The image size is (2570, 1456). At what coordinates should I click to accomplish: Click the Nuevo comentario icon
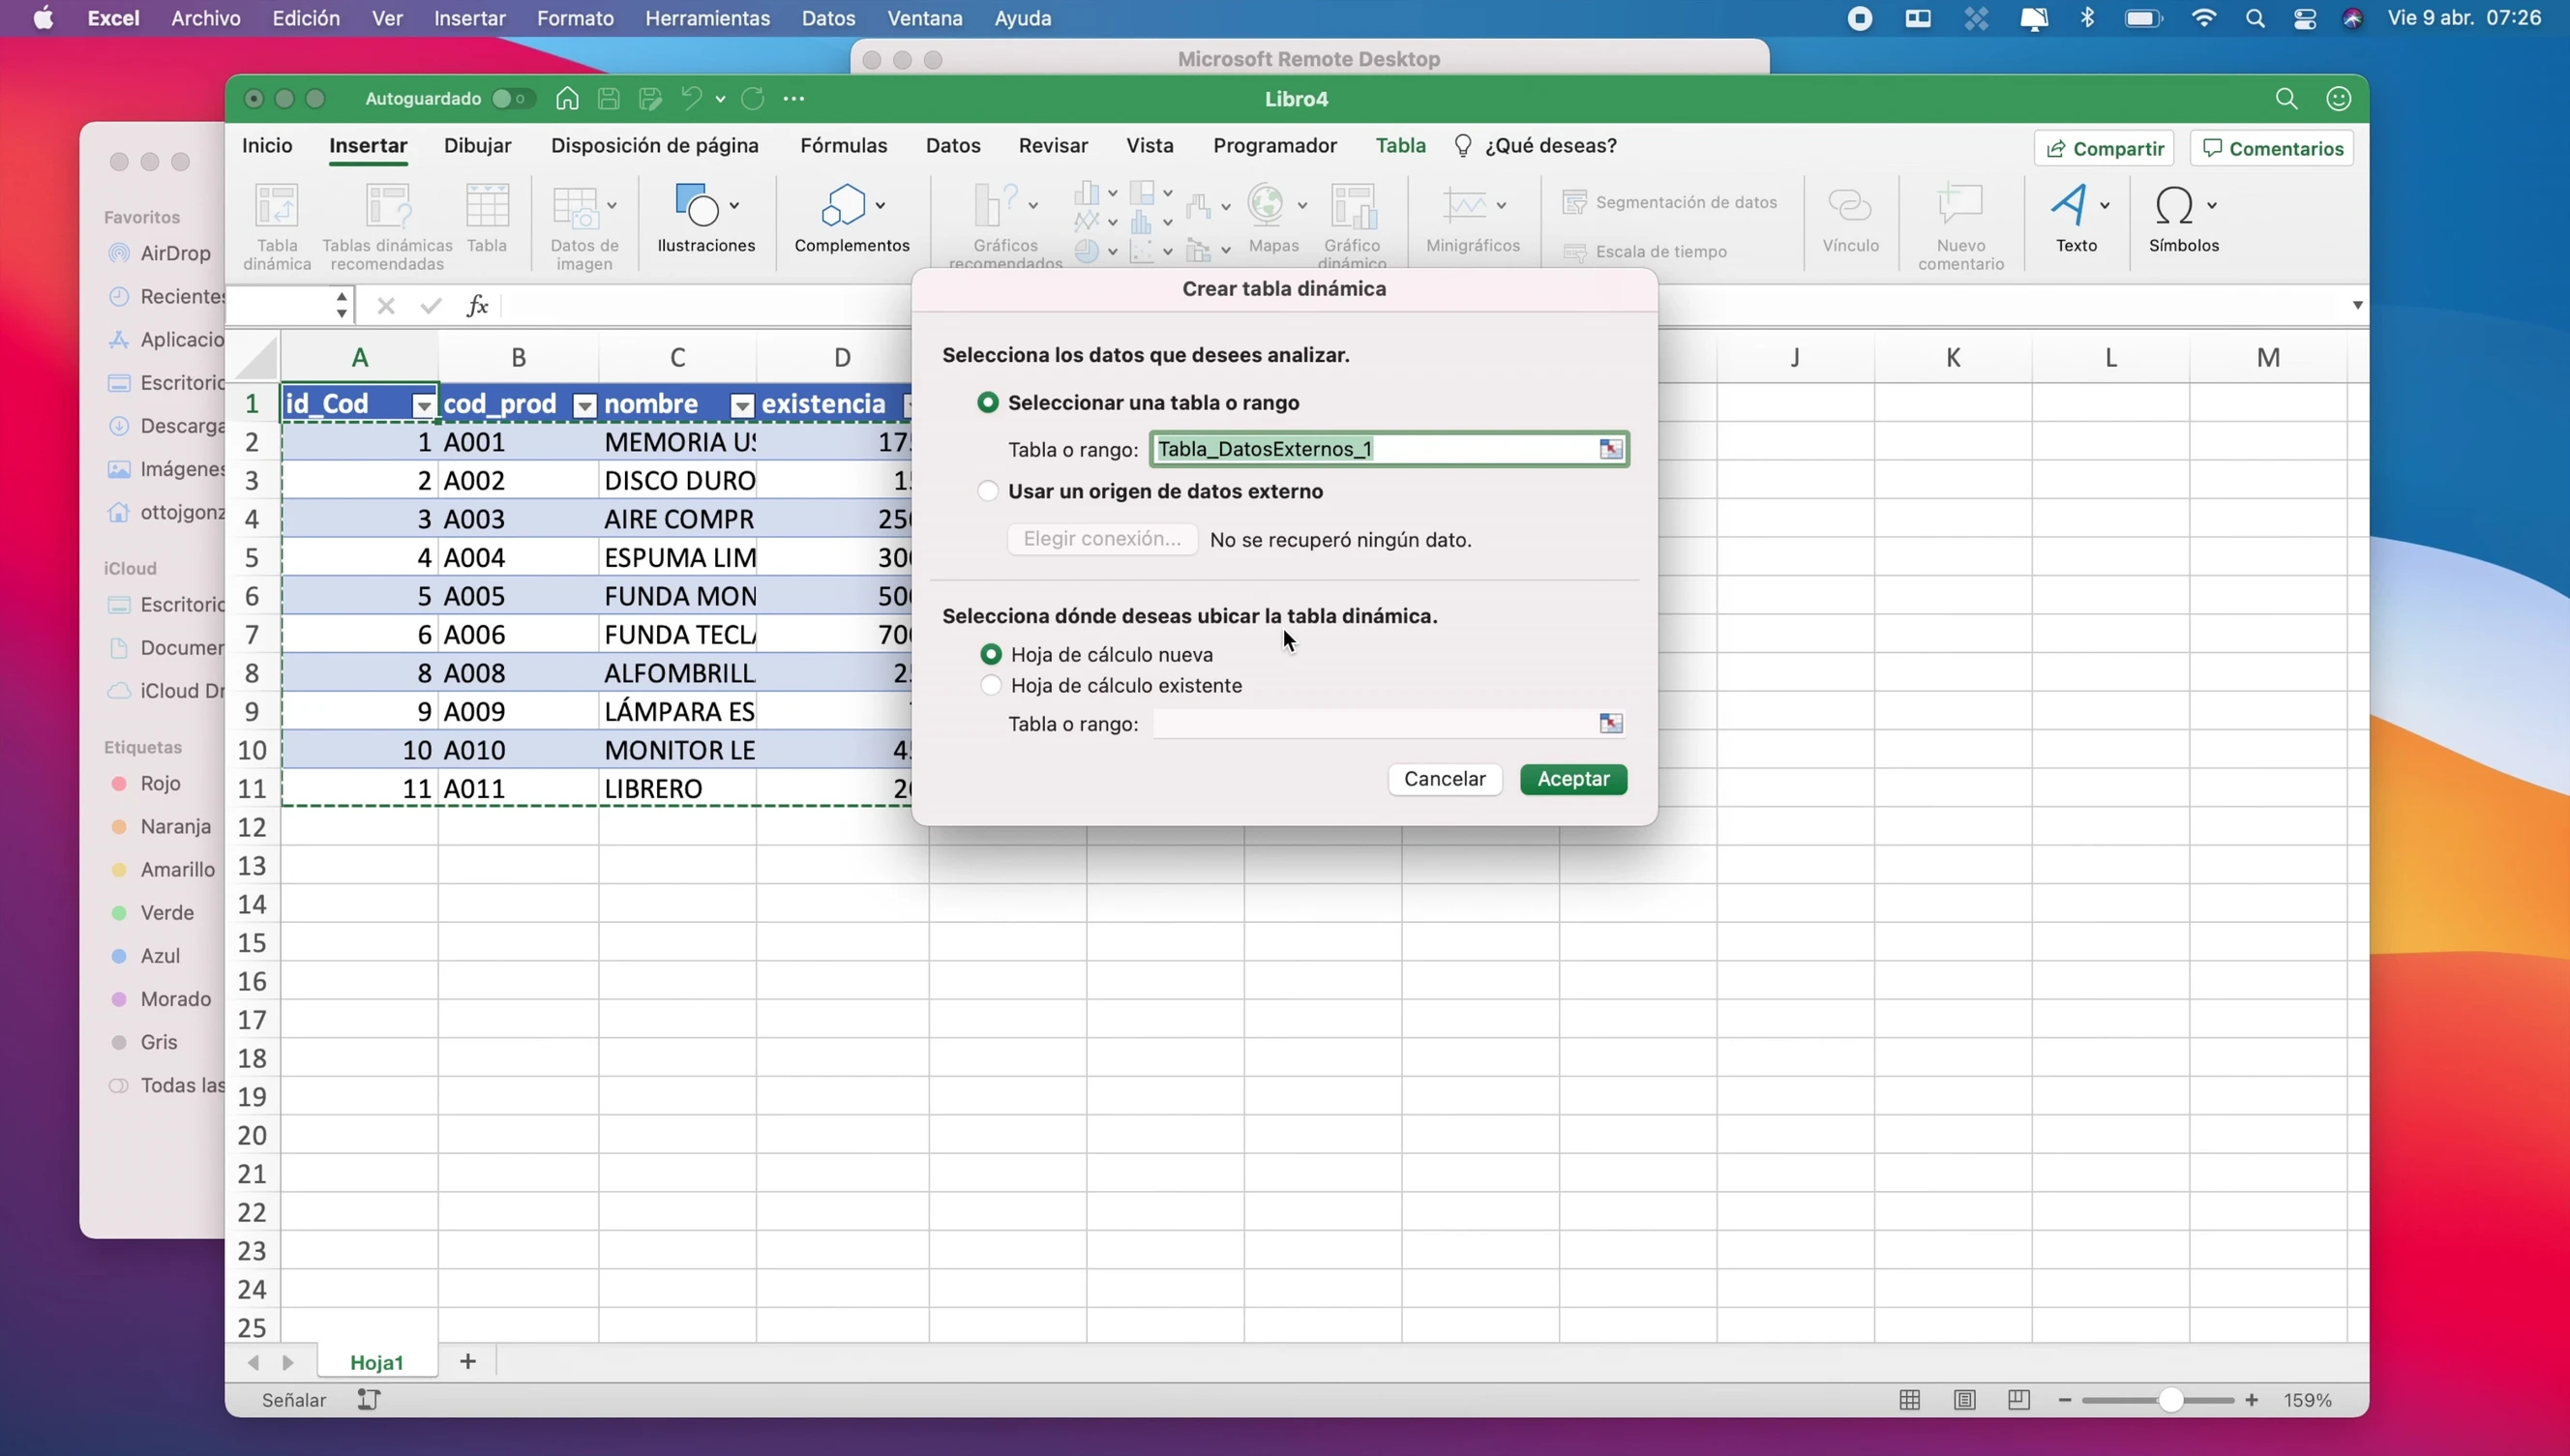click(x=1960, y=205)
